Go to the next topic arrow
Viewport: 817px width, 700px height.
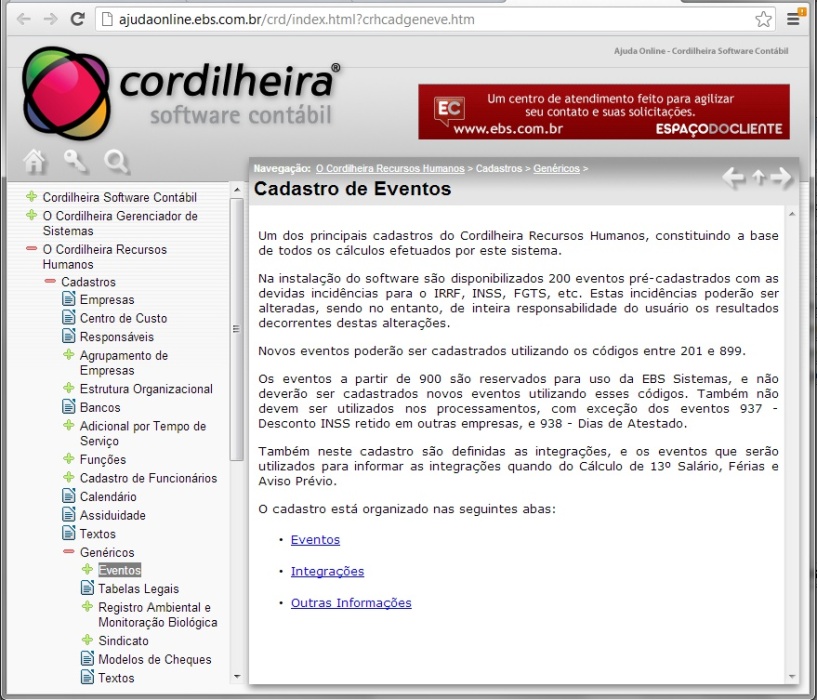781,178
